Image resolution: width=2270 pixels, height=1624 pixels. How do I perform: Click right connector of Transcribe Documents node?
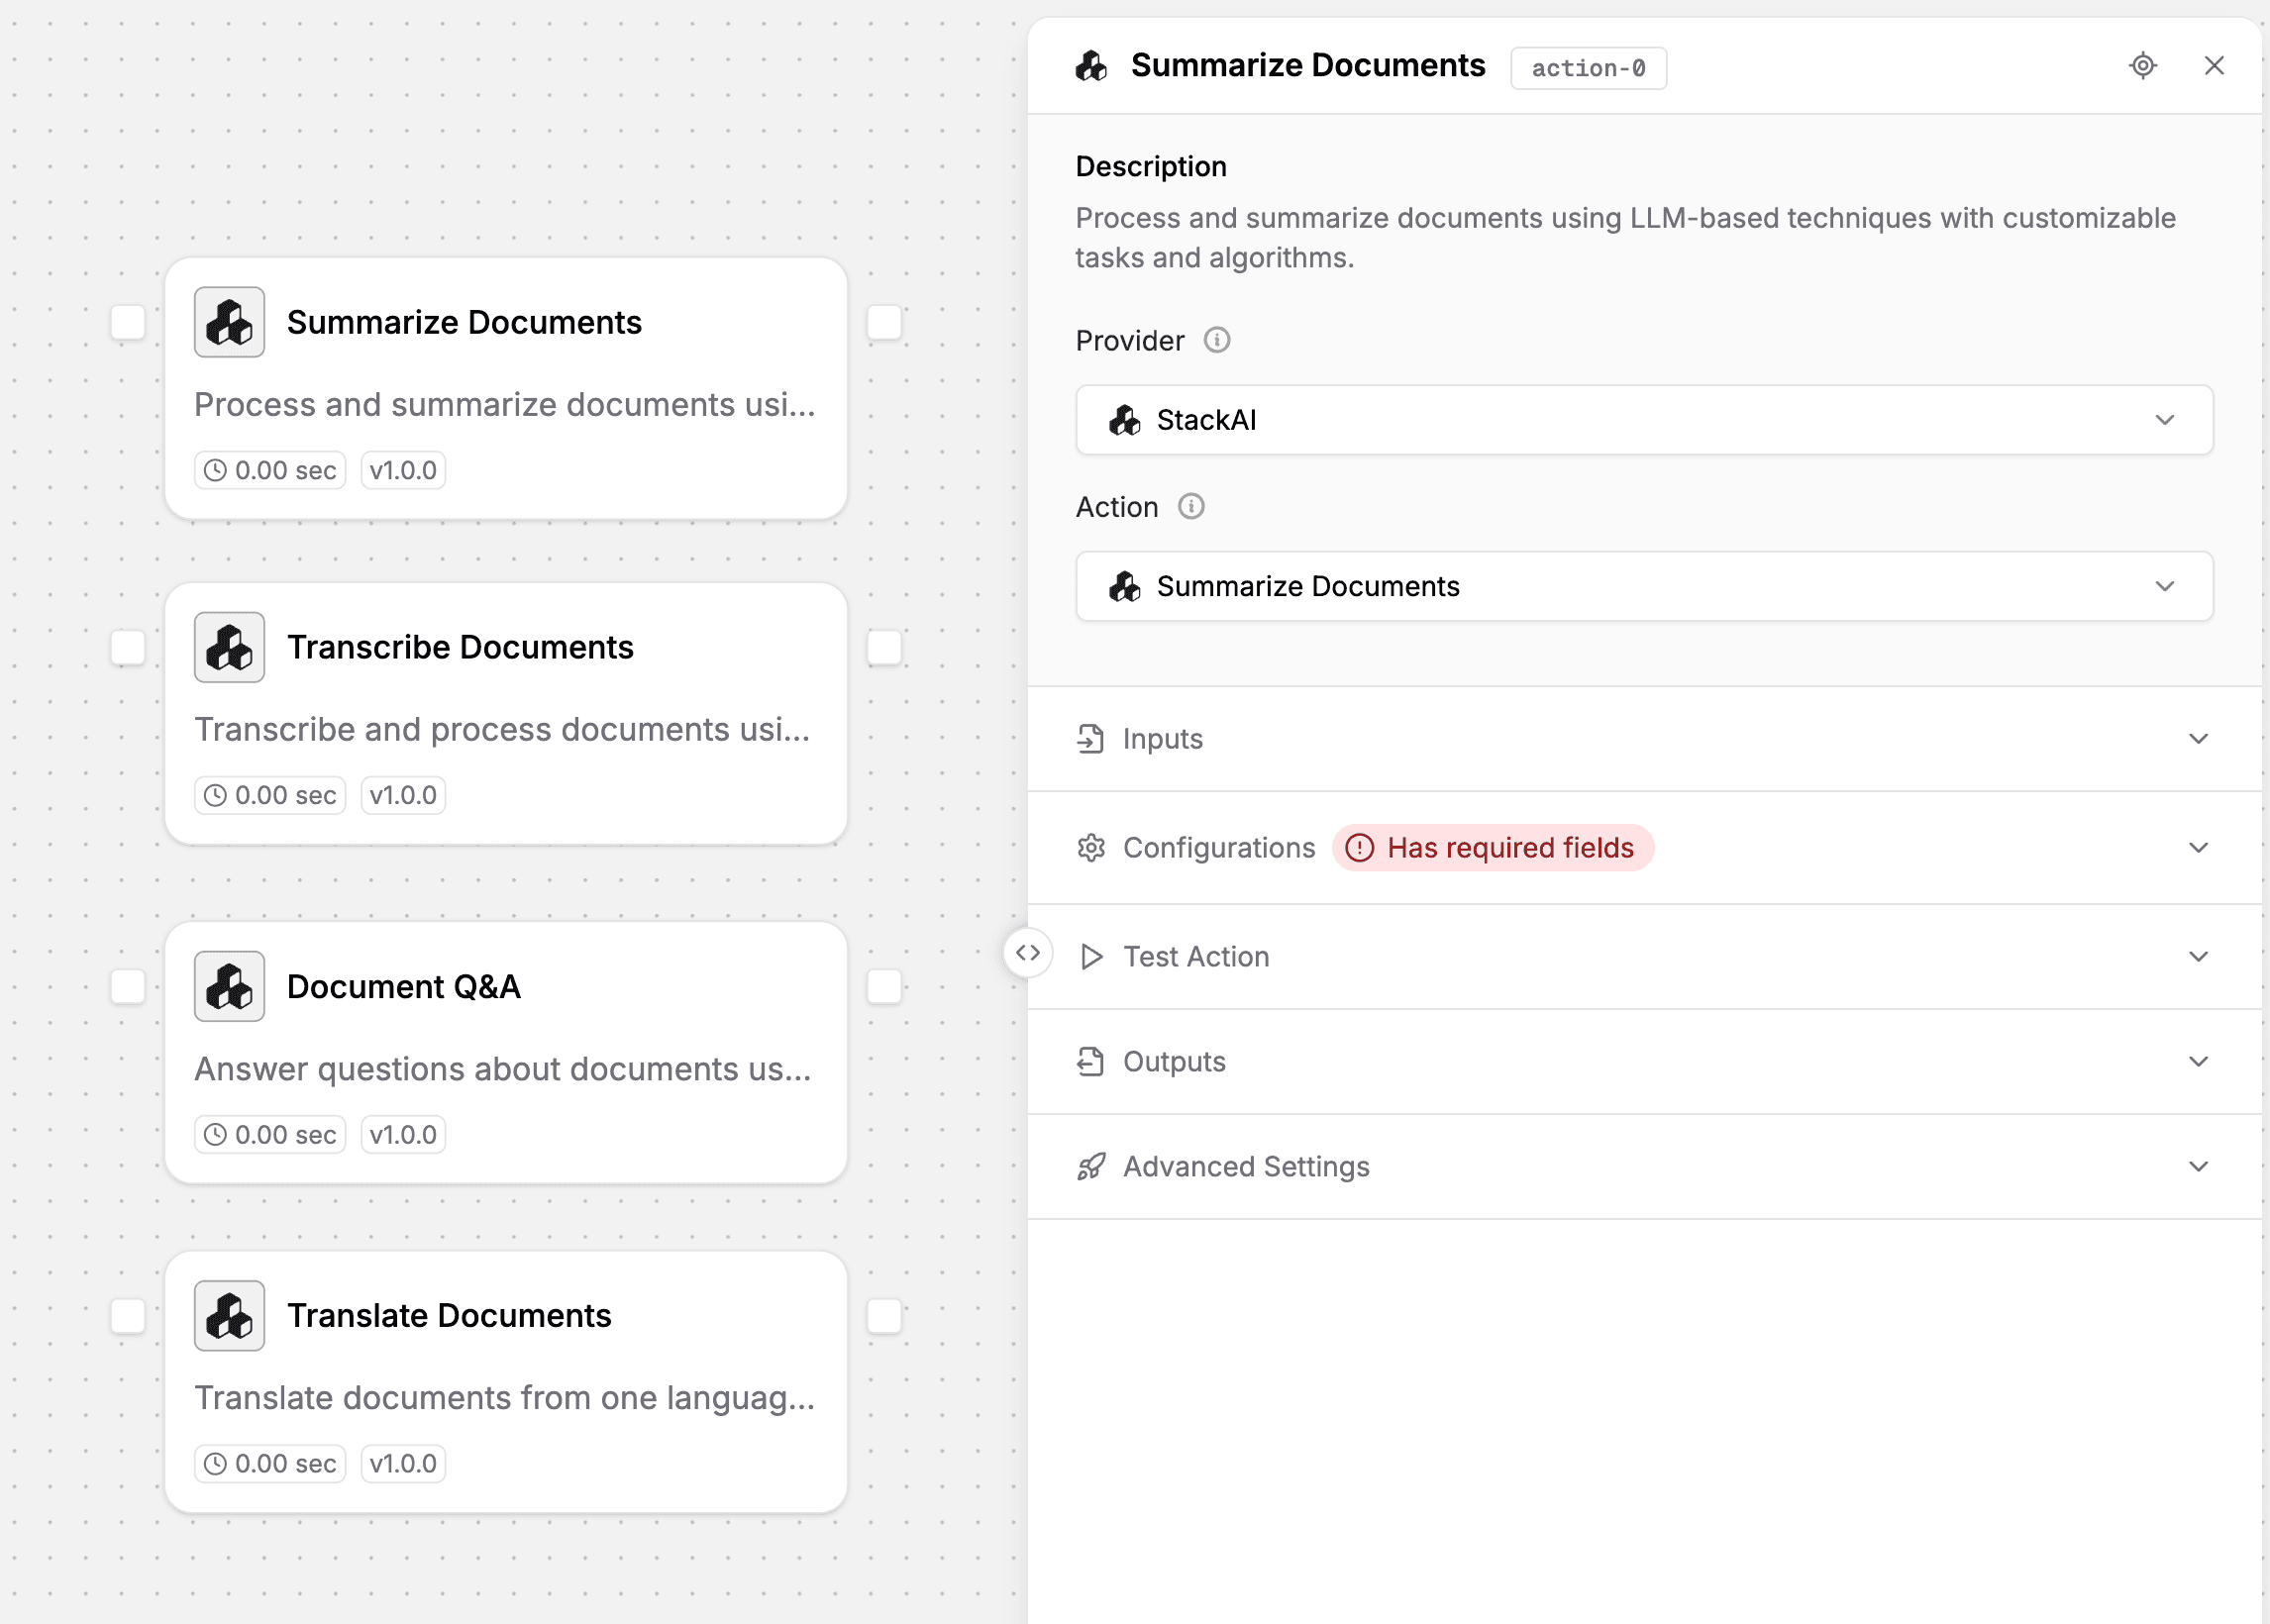[x=884, y=648]
